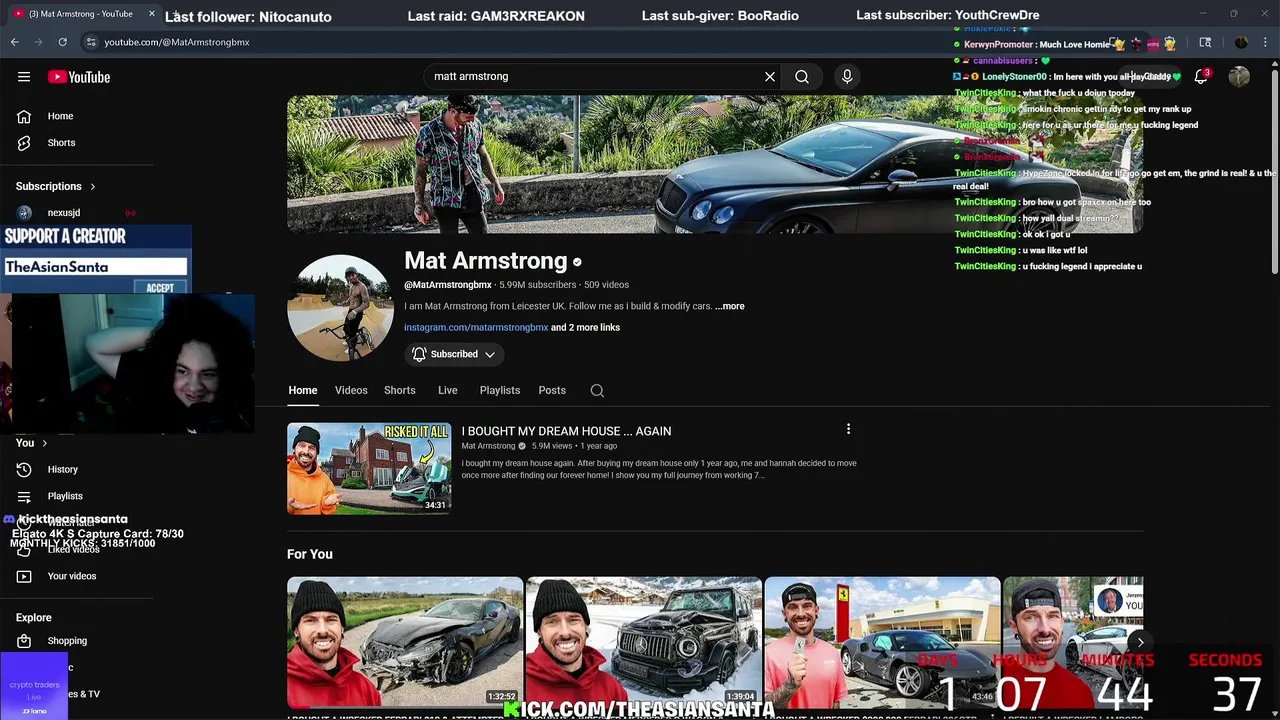Open the Subscribed notification dropdown

(x=454, y=354)
